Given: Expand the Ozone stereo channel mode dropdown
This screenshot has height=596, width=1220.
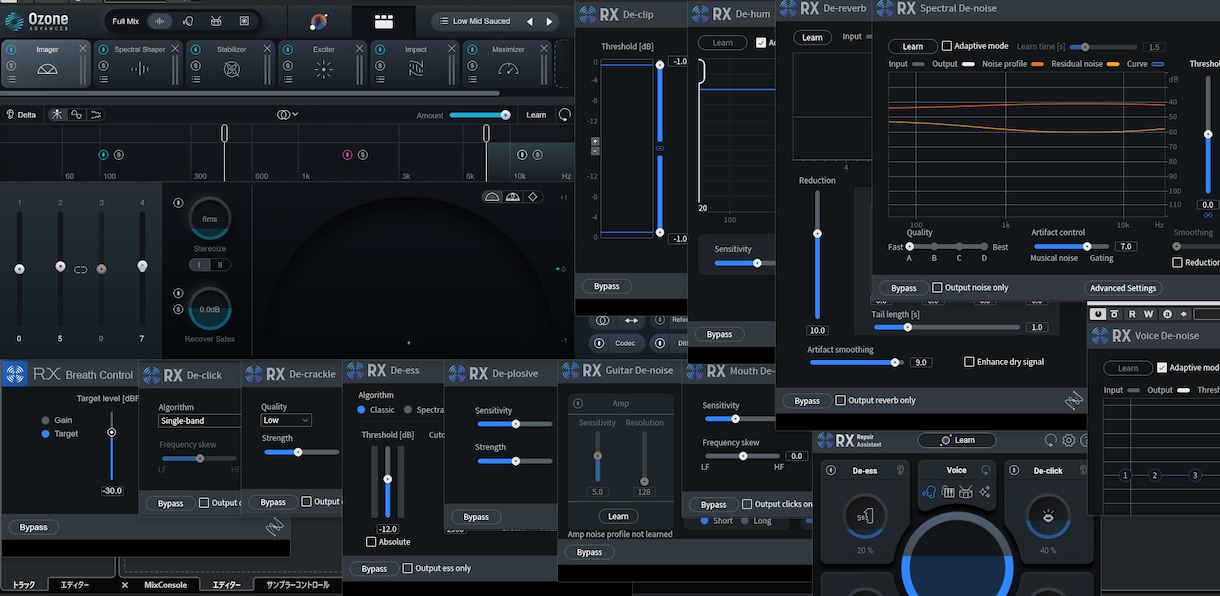Looking at the screenshot, I should (288, 115).
